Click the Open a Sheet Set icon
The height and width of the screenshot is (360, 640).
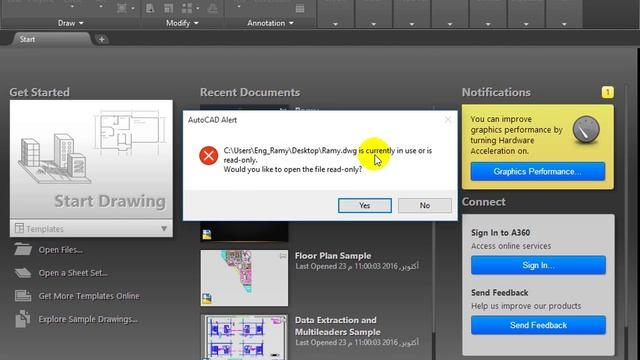(x=23, y=273)
